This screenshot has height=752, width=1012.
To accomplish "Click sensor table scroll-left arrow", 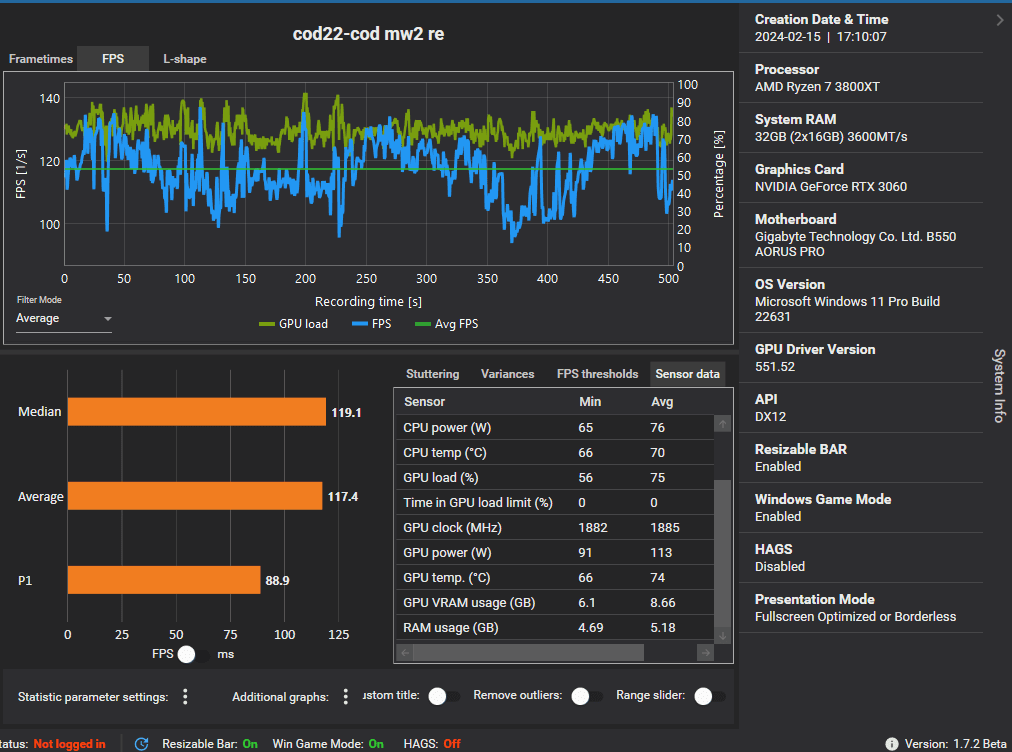I will 405,653.
